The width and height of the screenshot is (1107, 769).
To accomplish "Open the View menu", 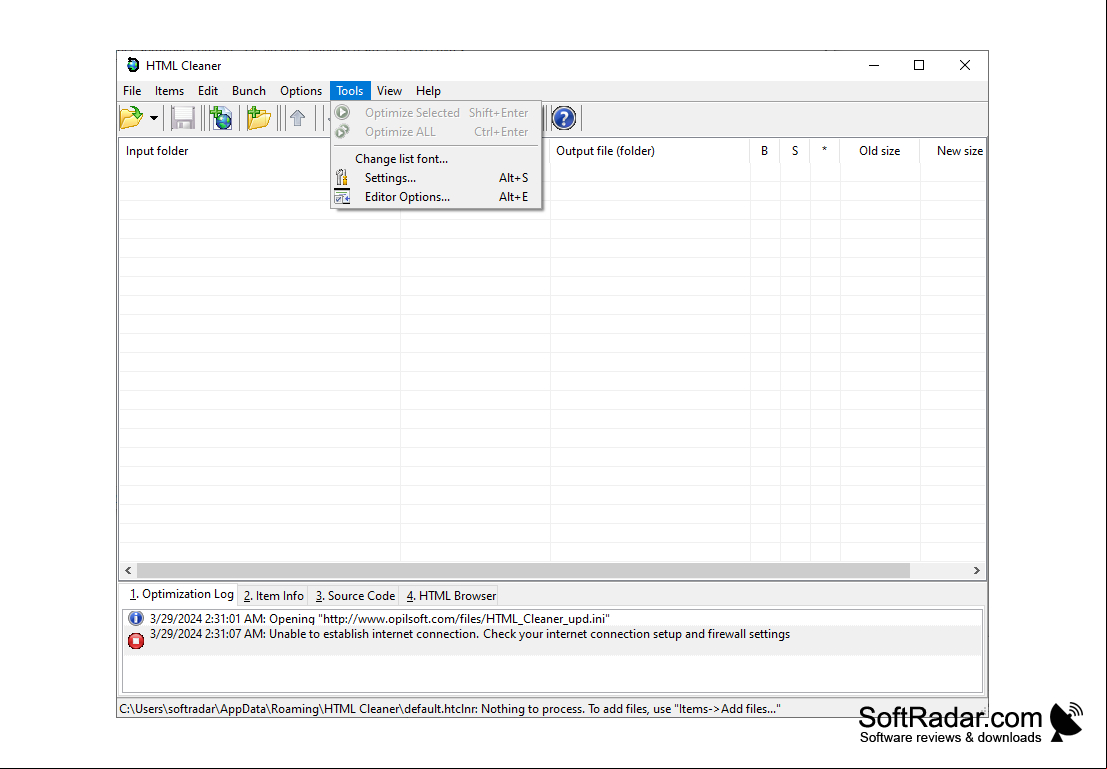I will click(x=389, y=90).
